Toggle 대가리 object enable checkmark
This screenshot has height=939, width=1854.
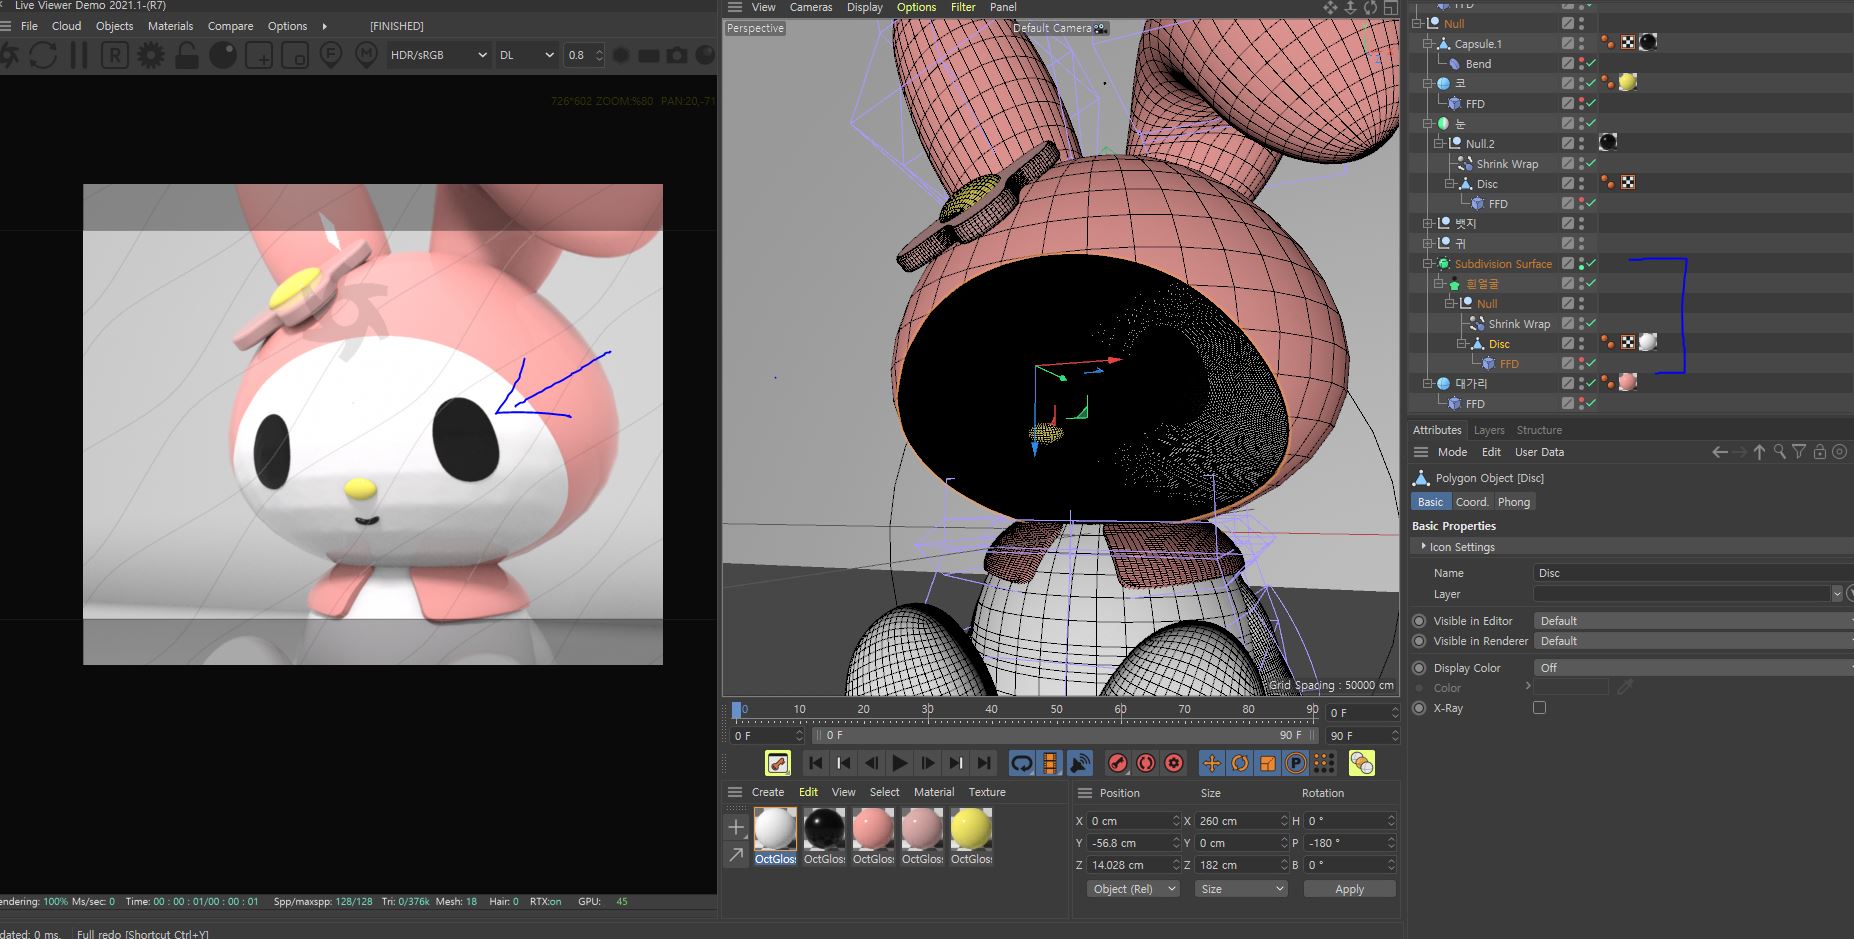tap(1591, 384)
